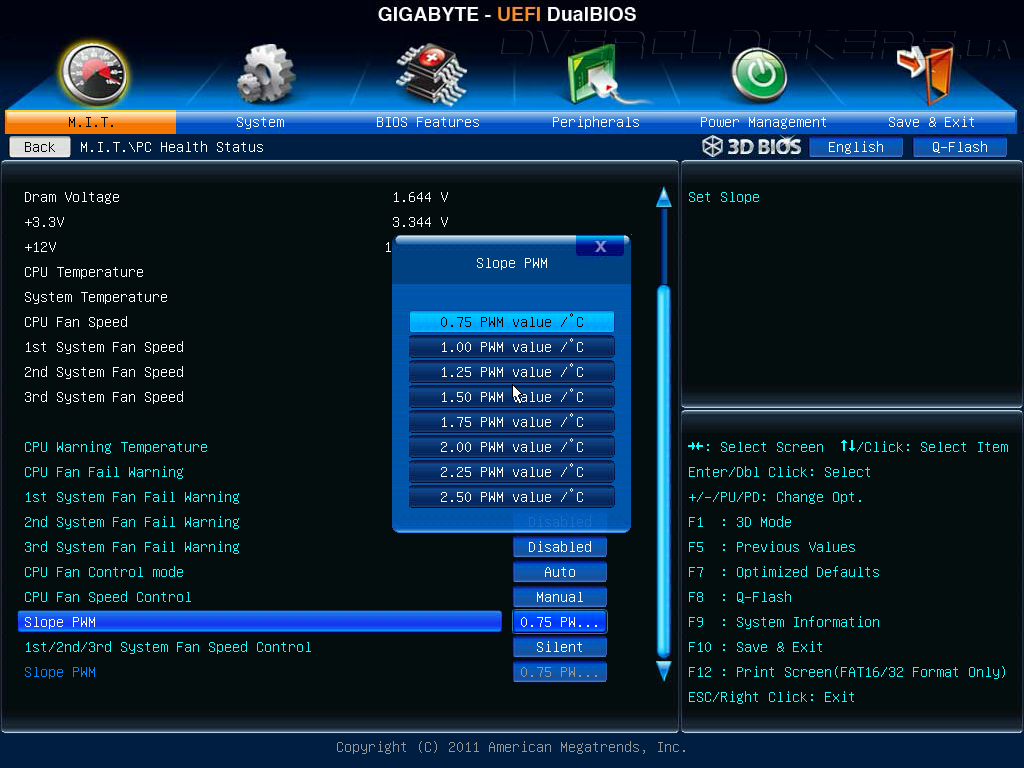
Task: Launch the Q-Flash utility button
Action: [959, 147]
